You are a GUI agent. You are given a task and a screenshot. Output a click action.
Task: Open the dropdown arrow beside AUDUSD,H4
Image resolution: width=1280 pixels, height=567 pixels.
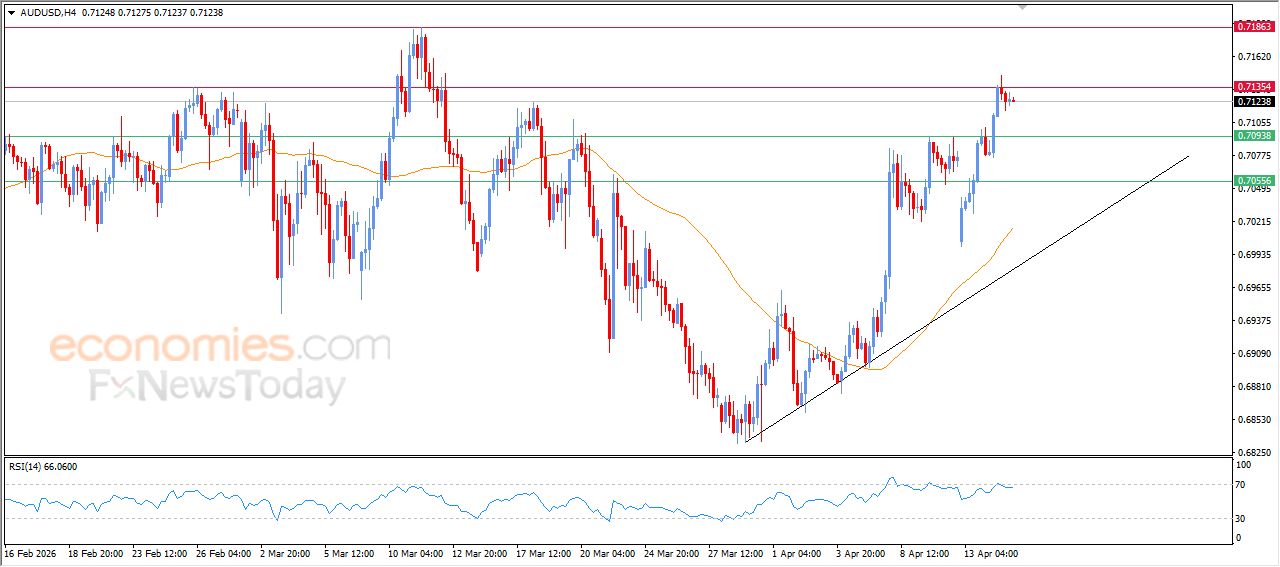coord(11,13)
